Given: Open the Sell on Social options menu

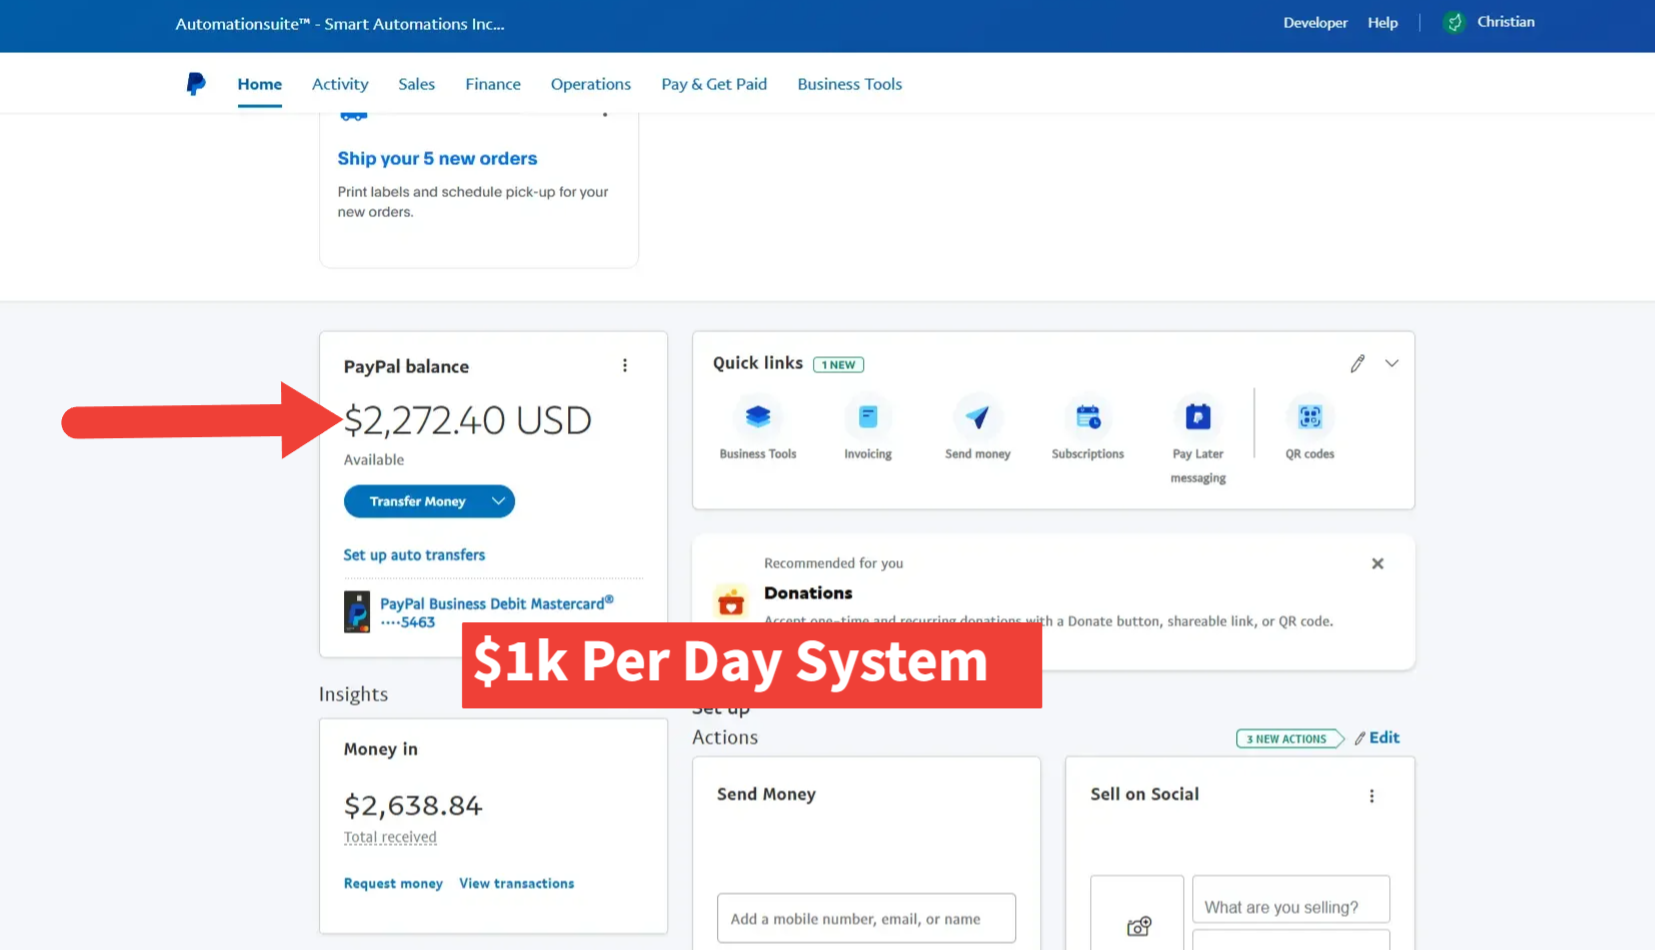Looking at the screenshot, I should click(1371, 796).
